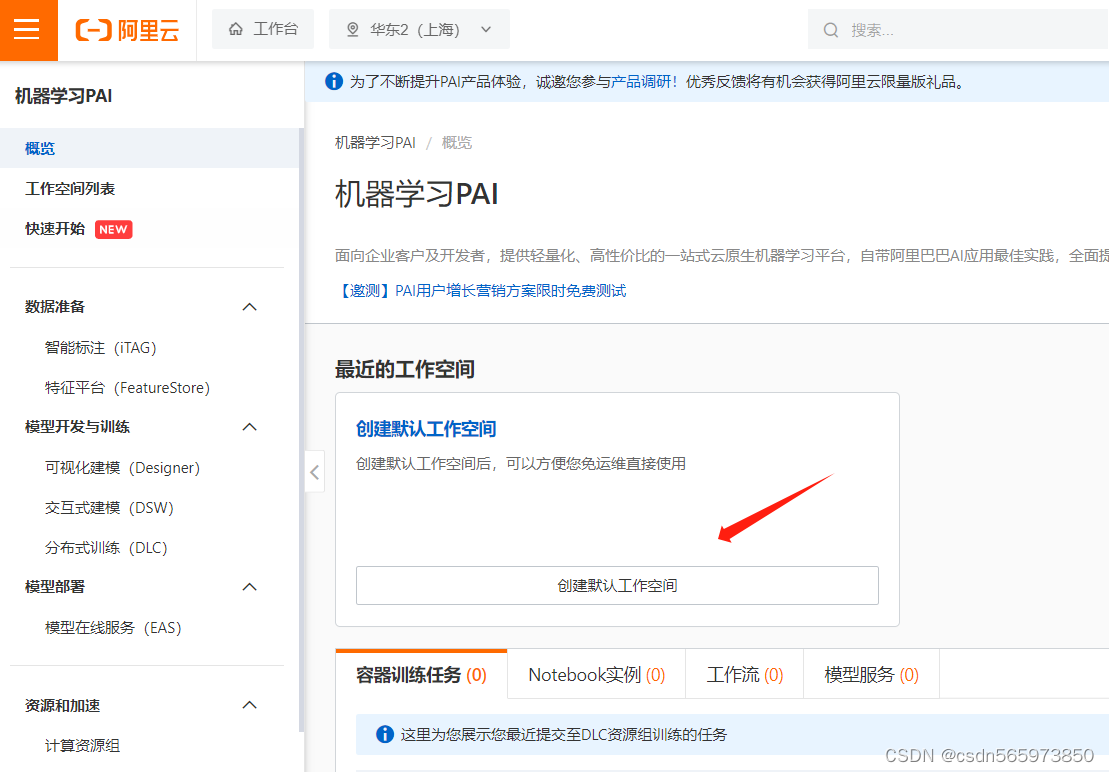Click 机器学习PAI in the breadcrumb
1109x772 pixels.
[375, 143]
